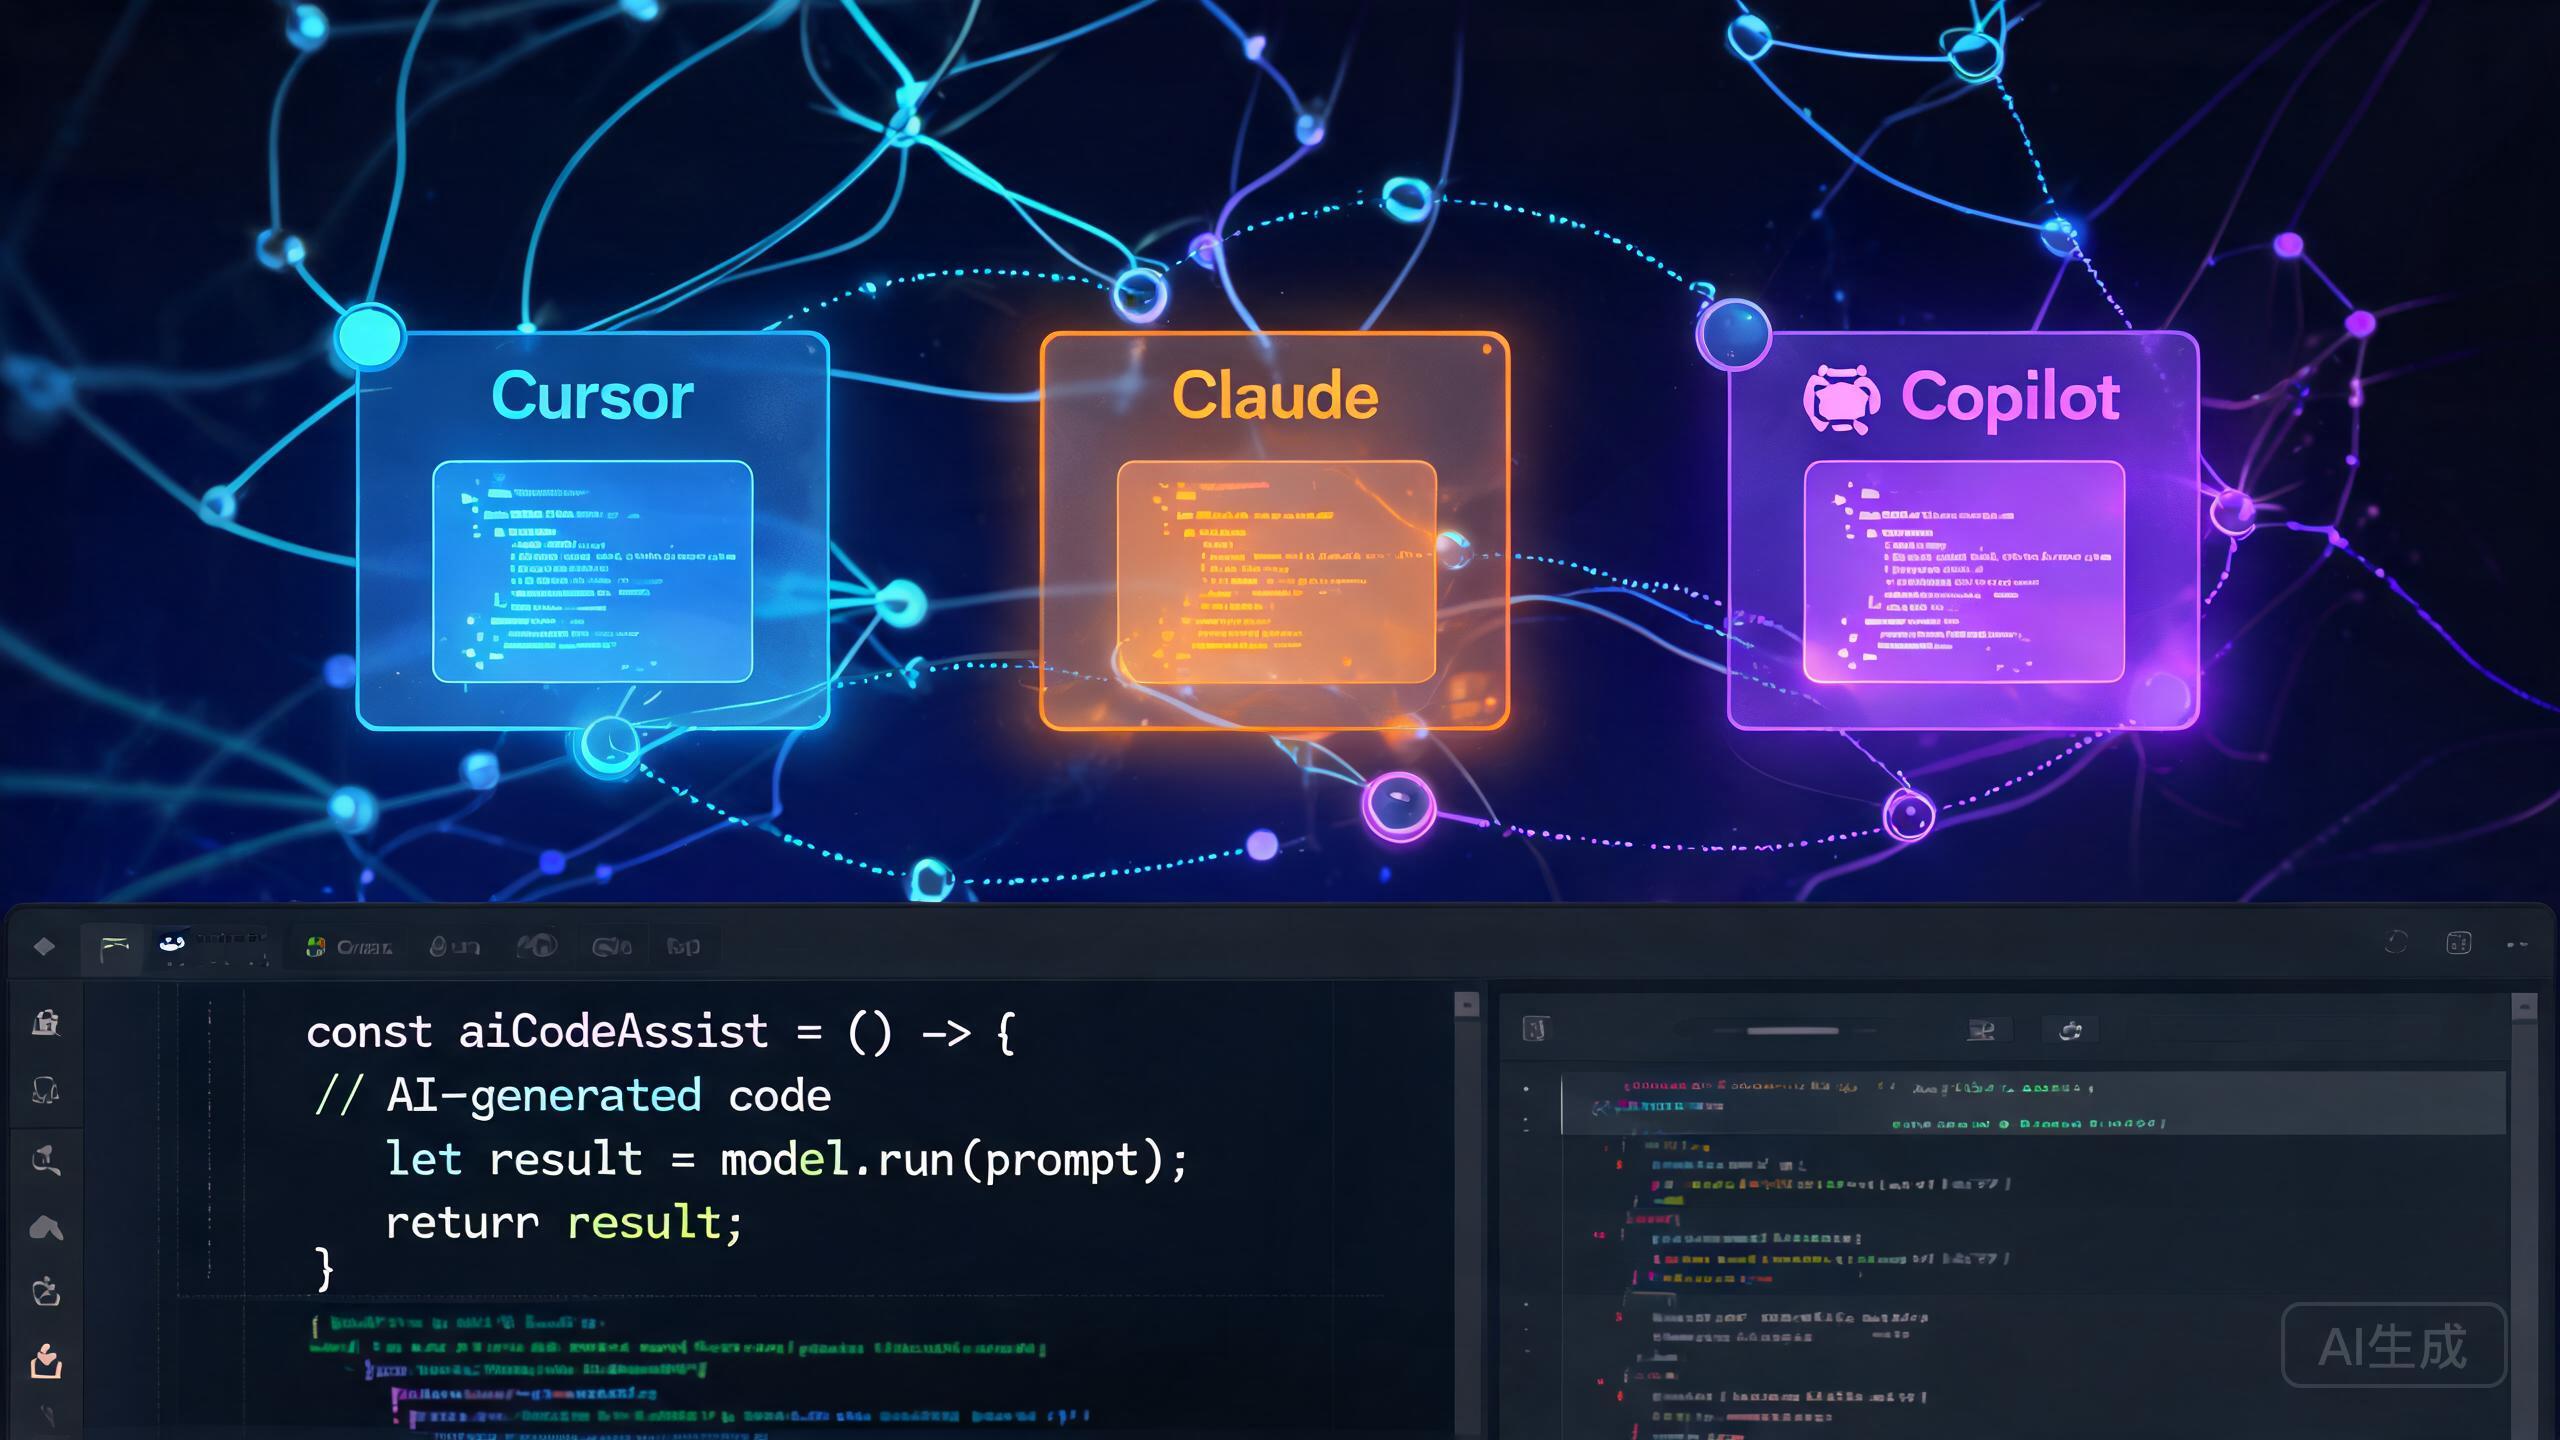Click the scroll-up arrow of the right panel scrollbar

coord(2524,1006)
